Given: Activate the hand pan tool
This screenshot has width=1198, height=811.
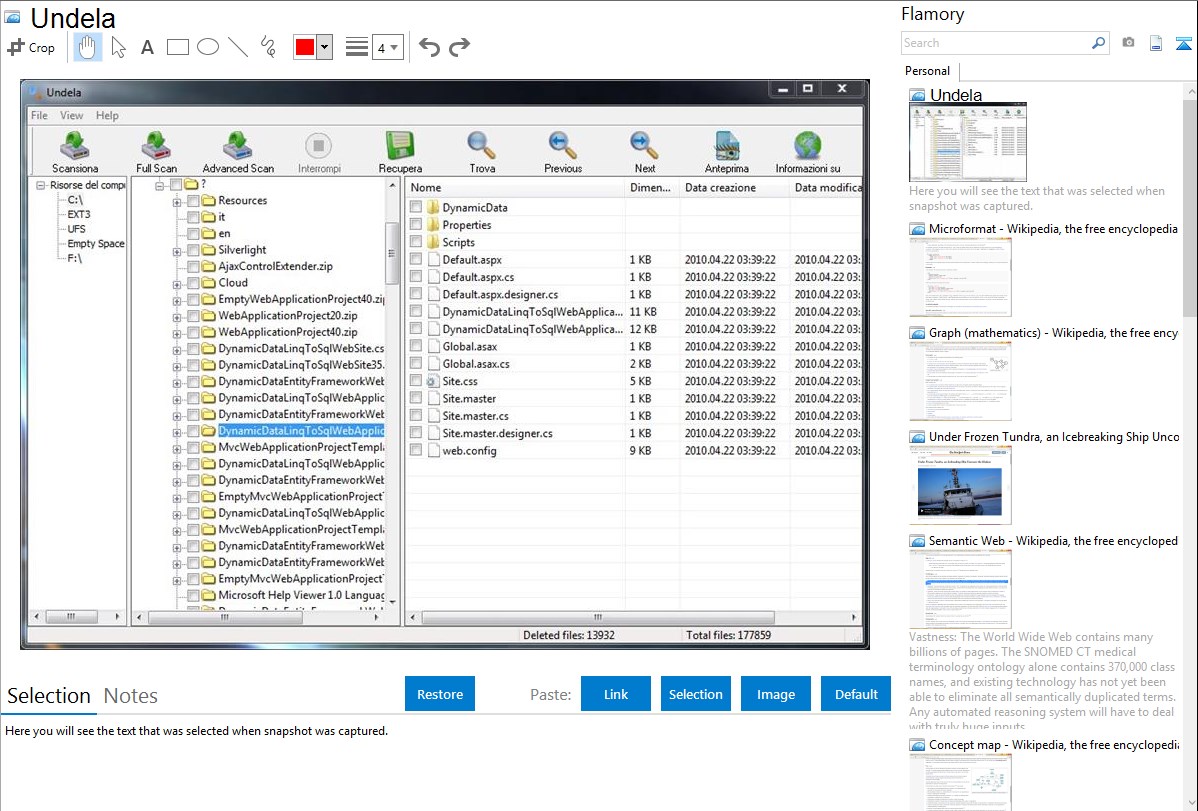Looking at the screenshot, I should click(88, 47).
